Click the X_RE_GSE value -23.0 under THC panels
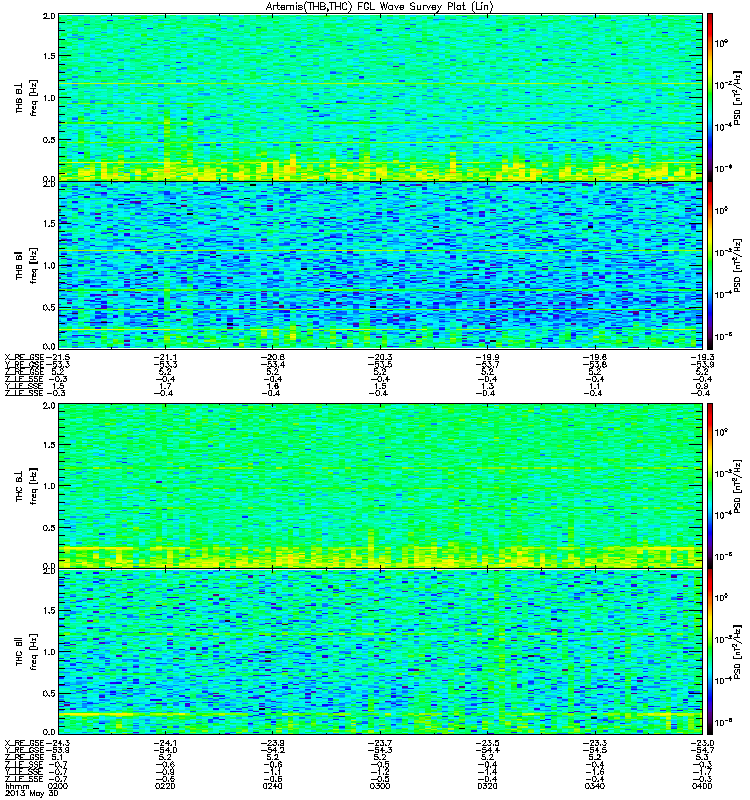 702,743
